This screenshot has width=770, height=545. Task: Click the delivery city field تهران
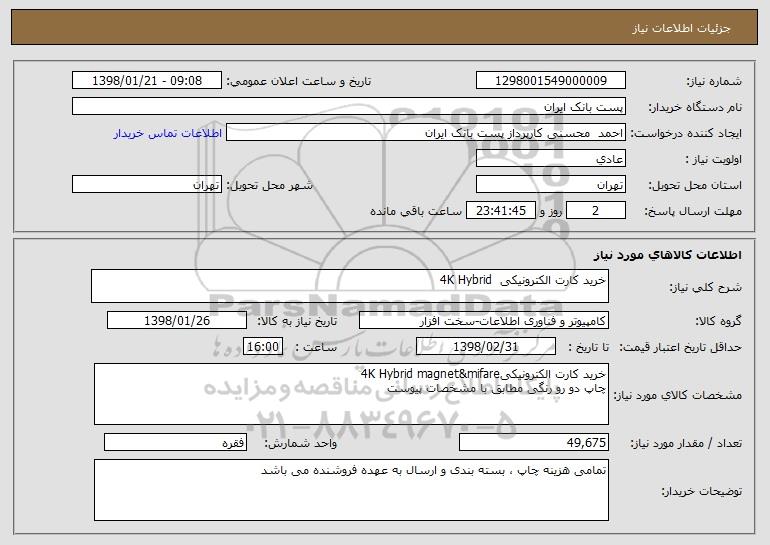[147, 184]
